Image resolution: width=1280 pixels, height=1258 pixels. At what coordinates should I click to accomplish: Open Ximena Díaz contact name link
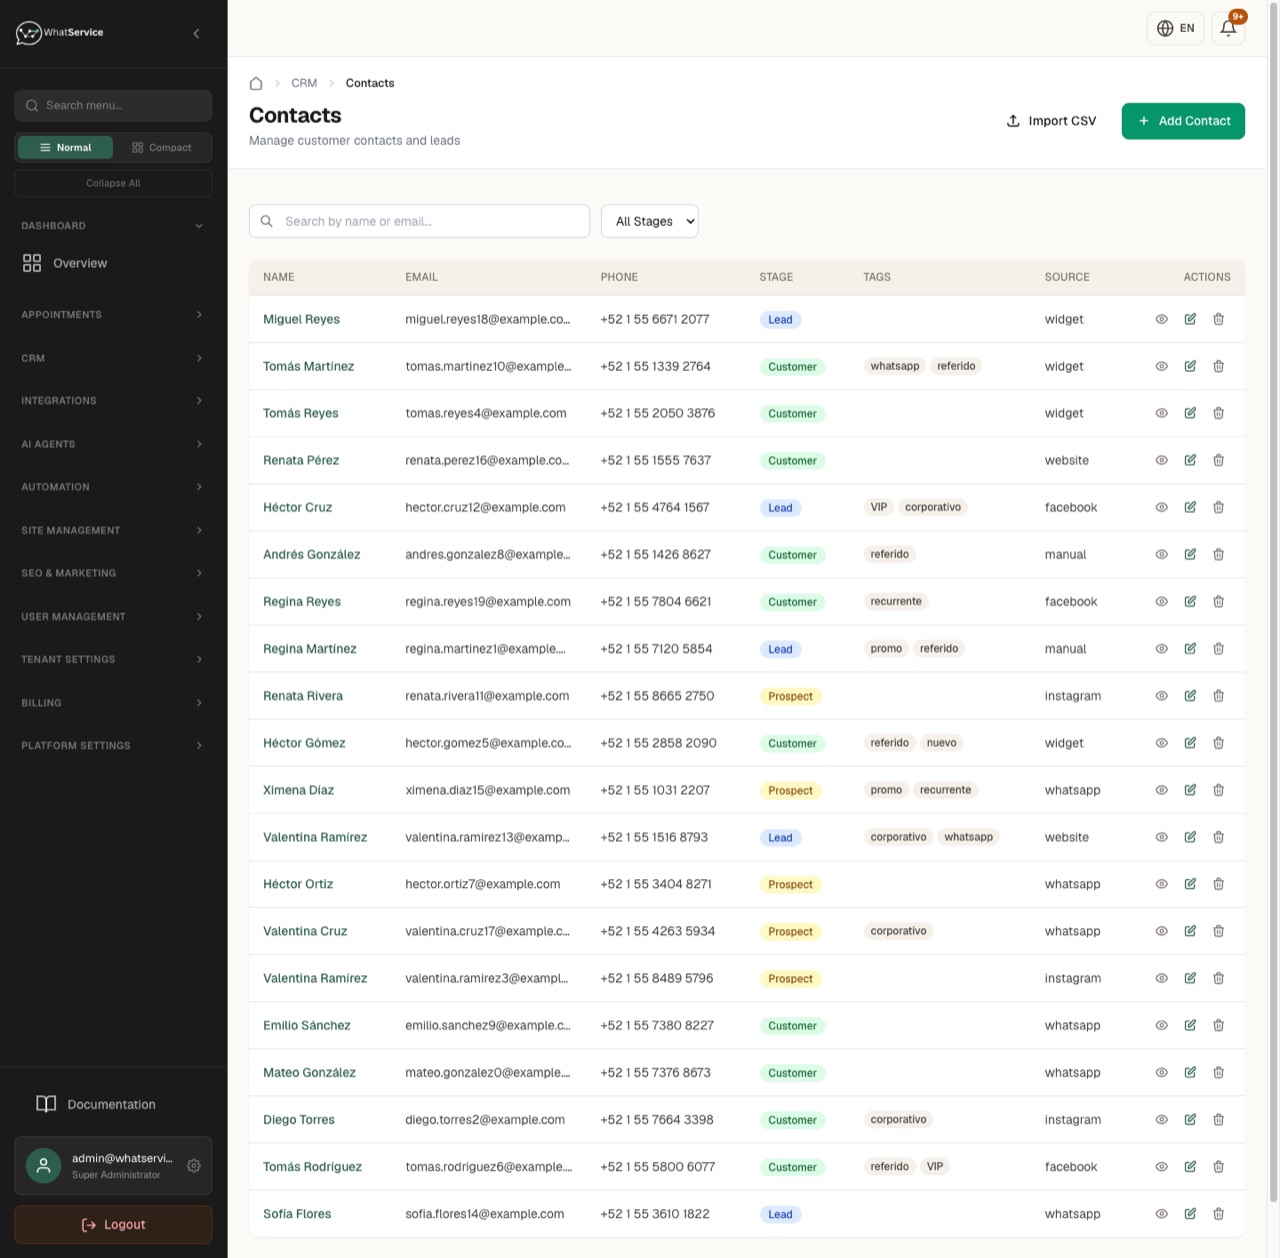pyautogui.click(x=298, y=790)
